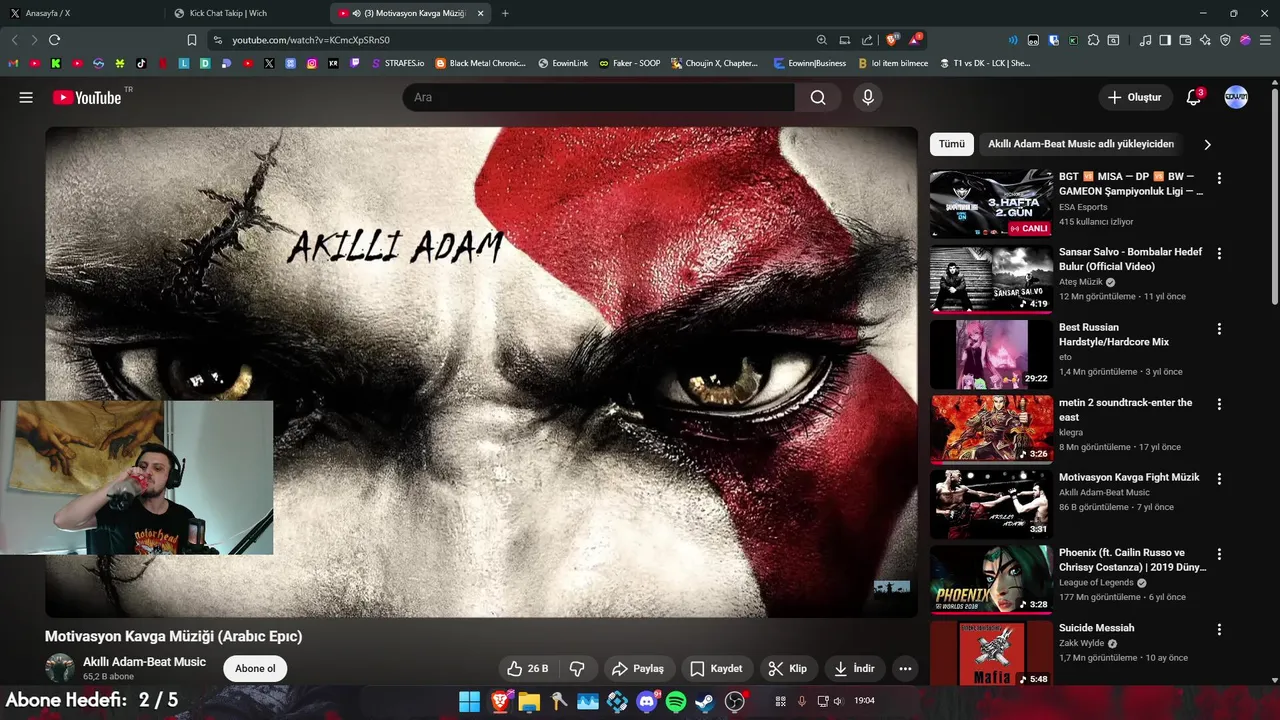Open Brave Shields lion icon

point(892,40)
